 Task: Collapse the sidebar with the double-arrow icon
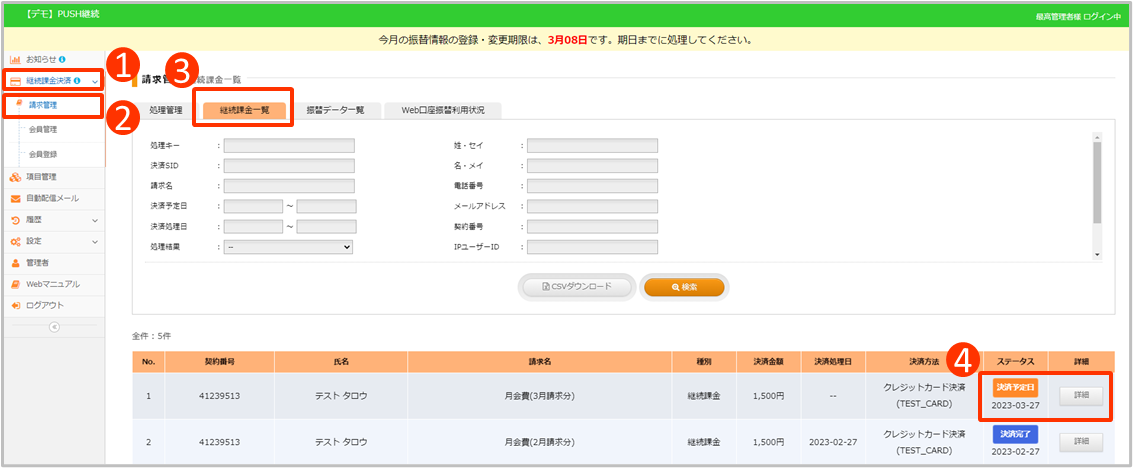pos(54,327)
